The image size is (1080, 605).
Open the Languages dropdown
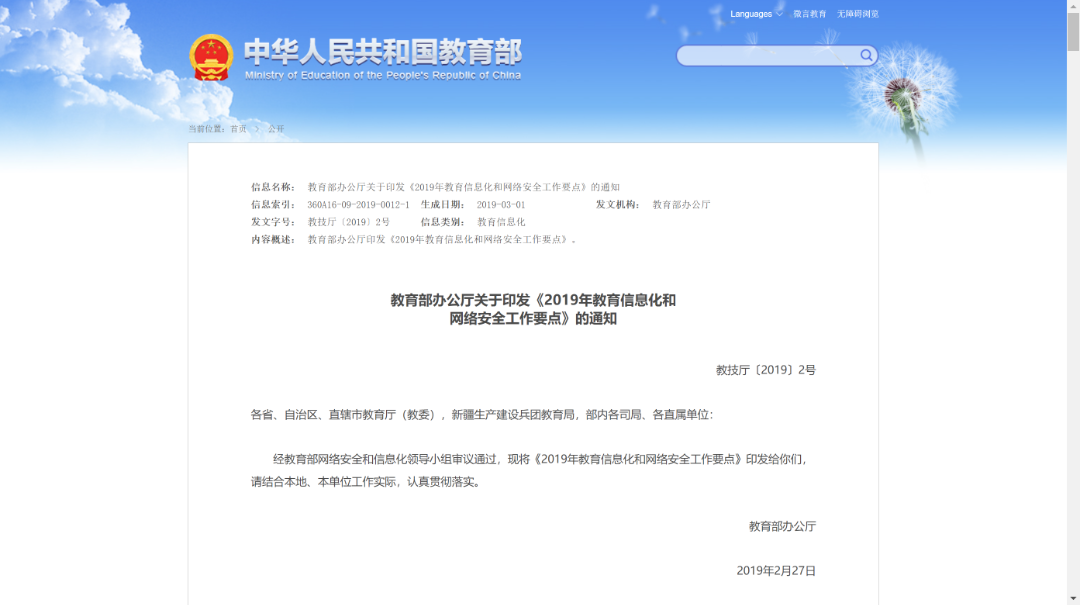click(x=756, y=14)
